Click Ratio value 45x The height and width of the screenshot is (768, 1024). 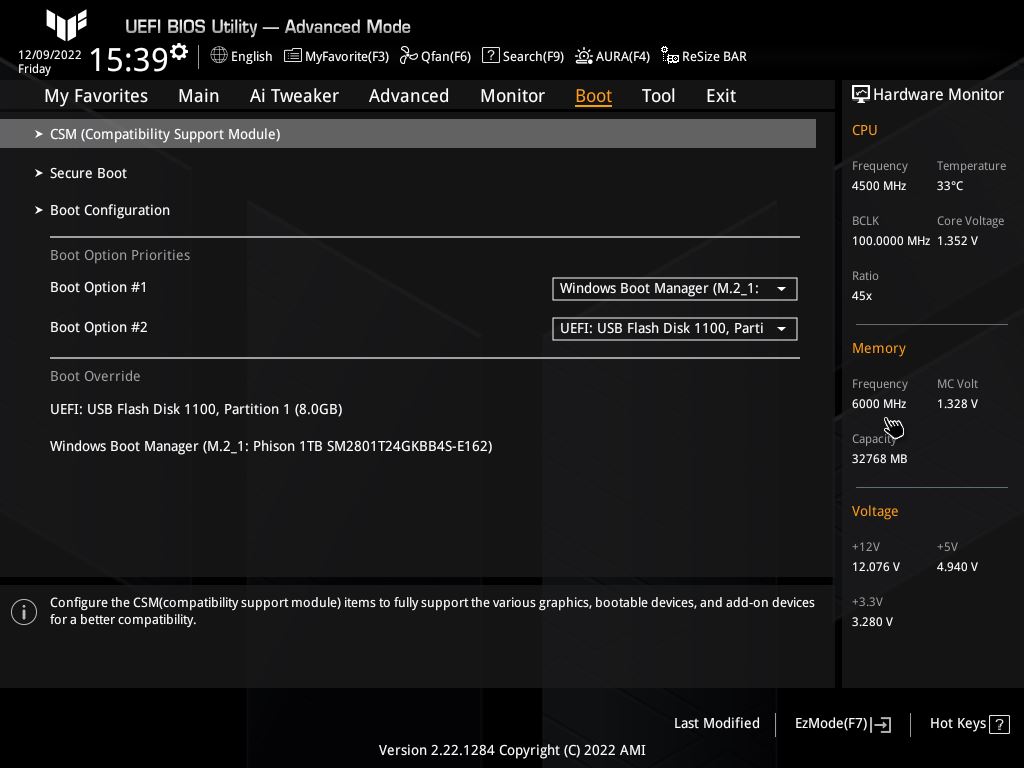pyautogui.click(x=861, y=296)
